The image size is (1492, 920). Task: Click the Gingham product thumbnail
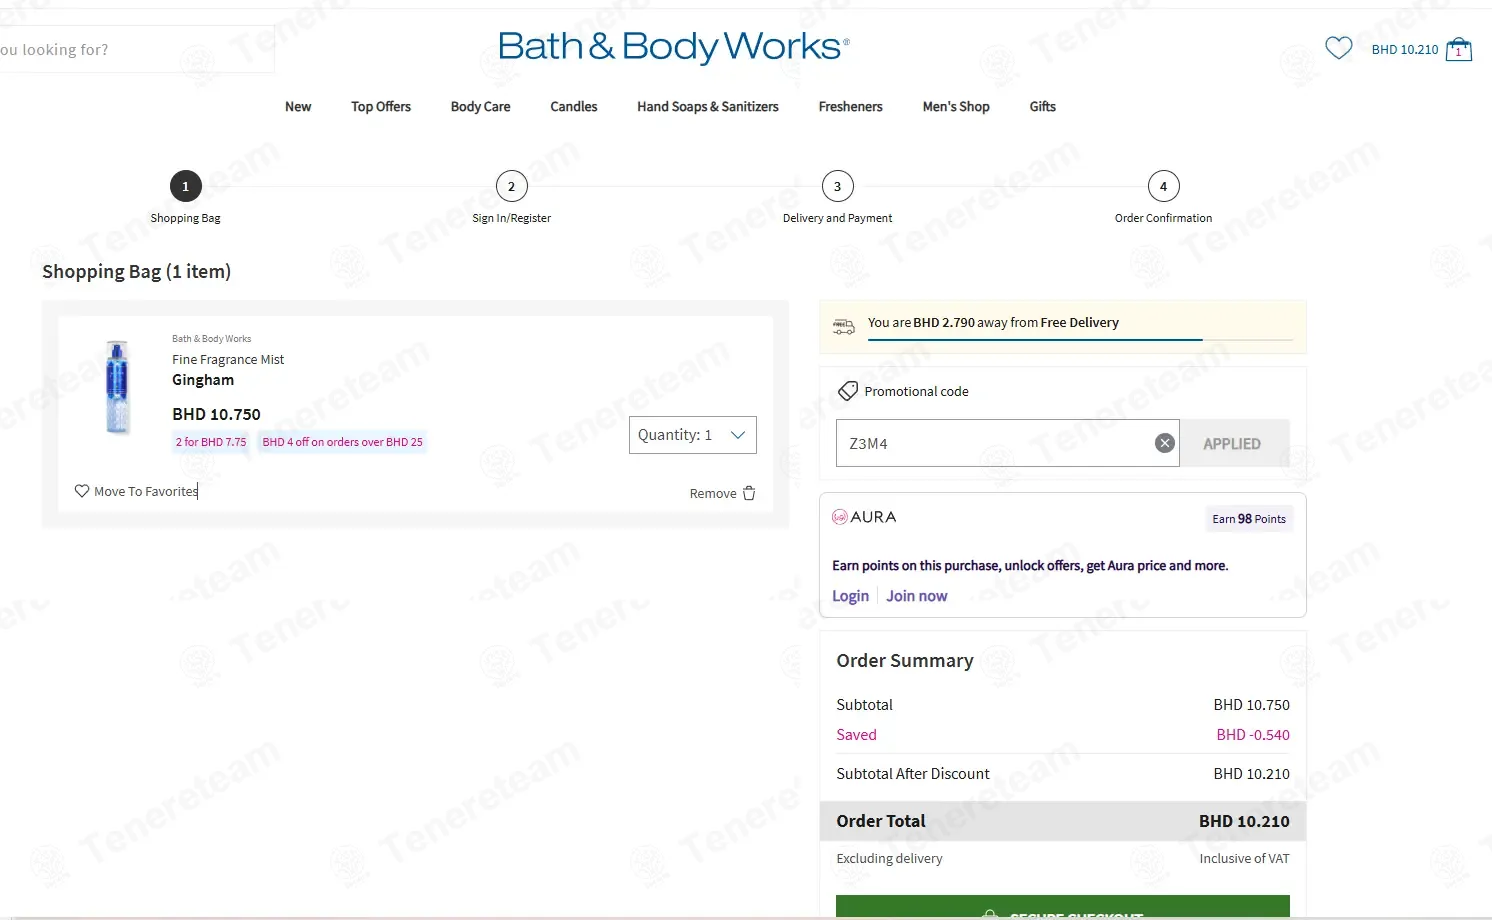point(117,386)
